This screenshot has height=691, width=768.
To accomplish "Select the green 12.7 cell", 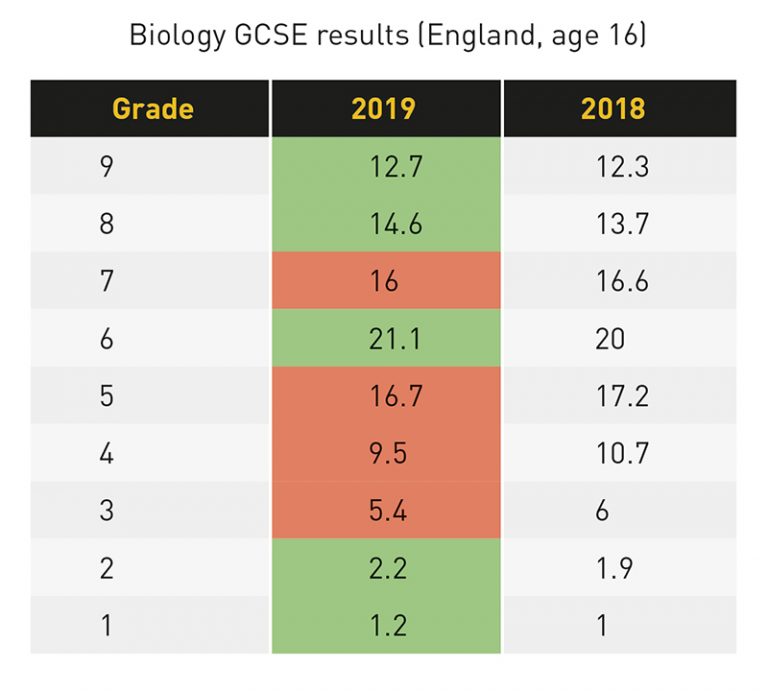I will click(386, 165).
